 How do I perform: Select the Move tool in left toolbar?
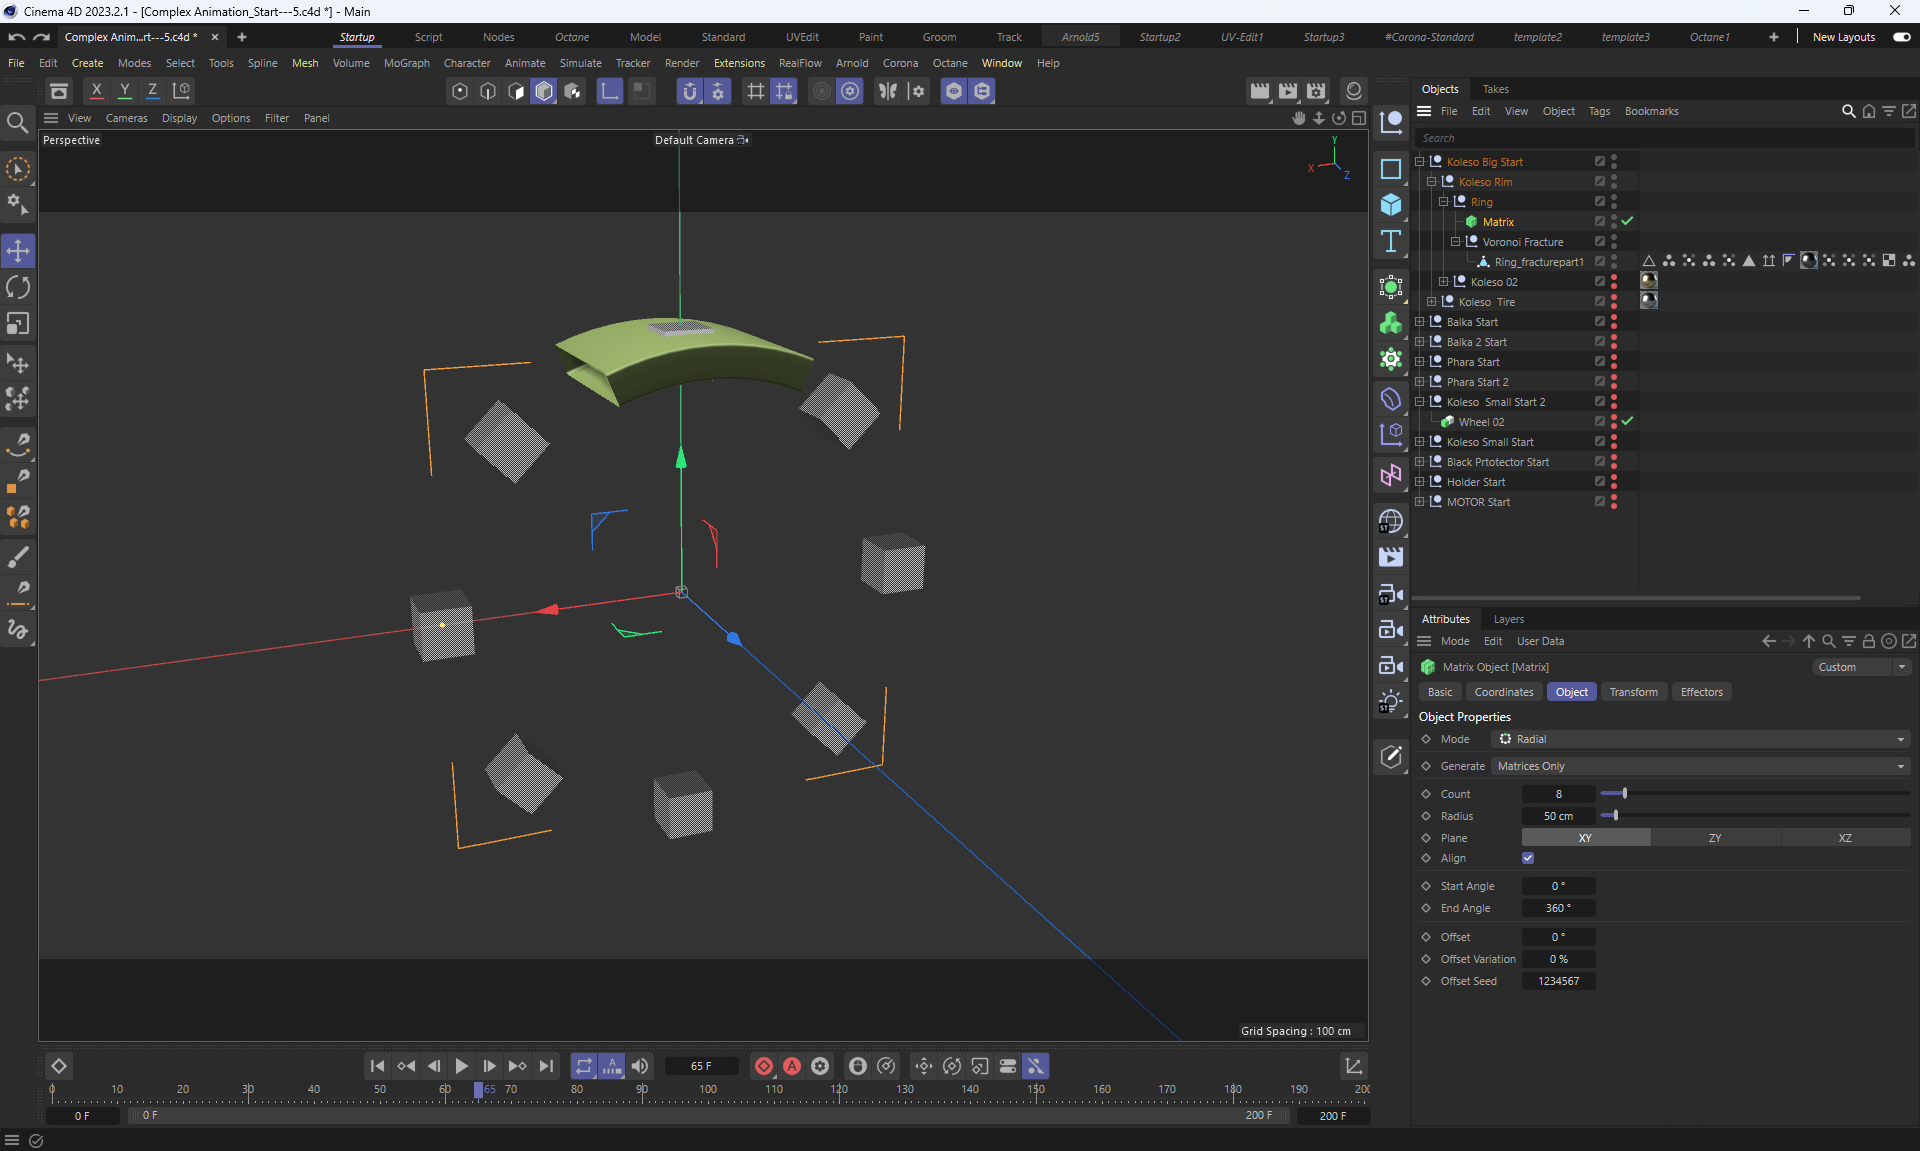pos(18,251)
